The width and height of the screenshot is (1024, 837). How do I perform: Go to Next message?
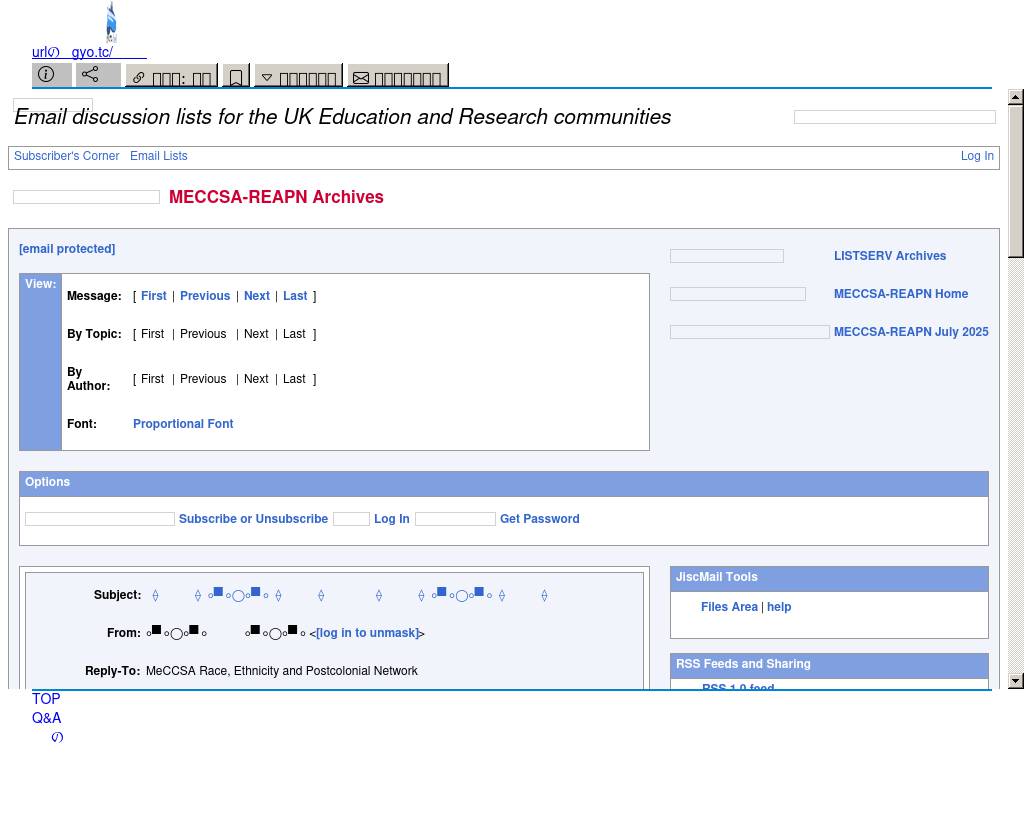click(x=256, y=296)
